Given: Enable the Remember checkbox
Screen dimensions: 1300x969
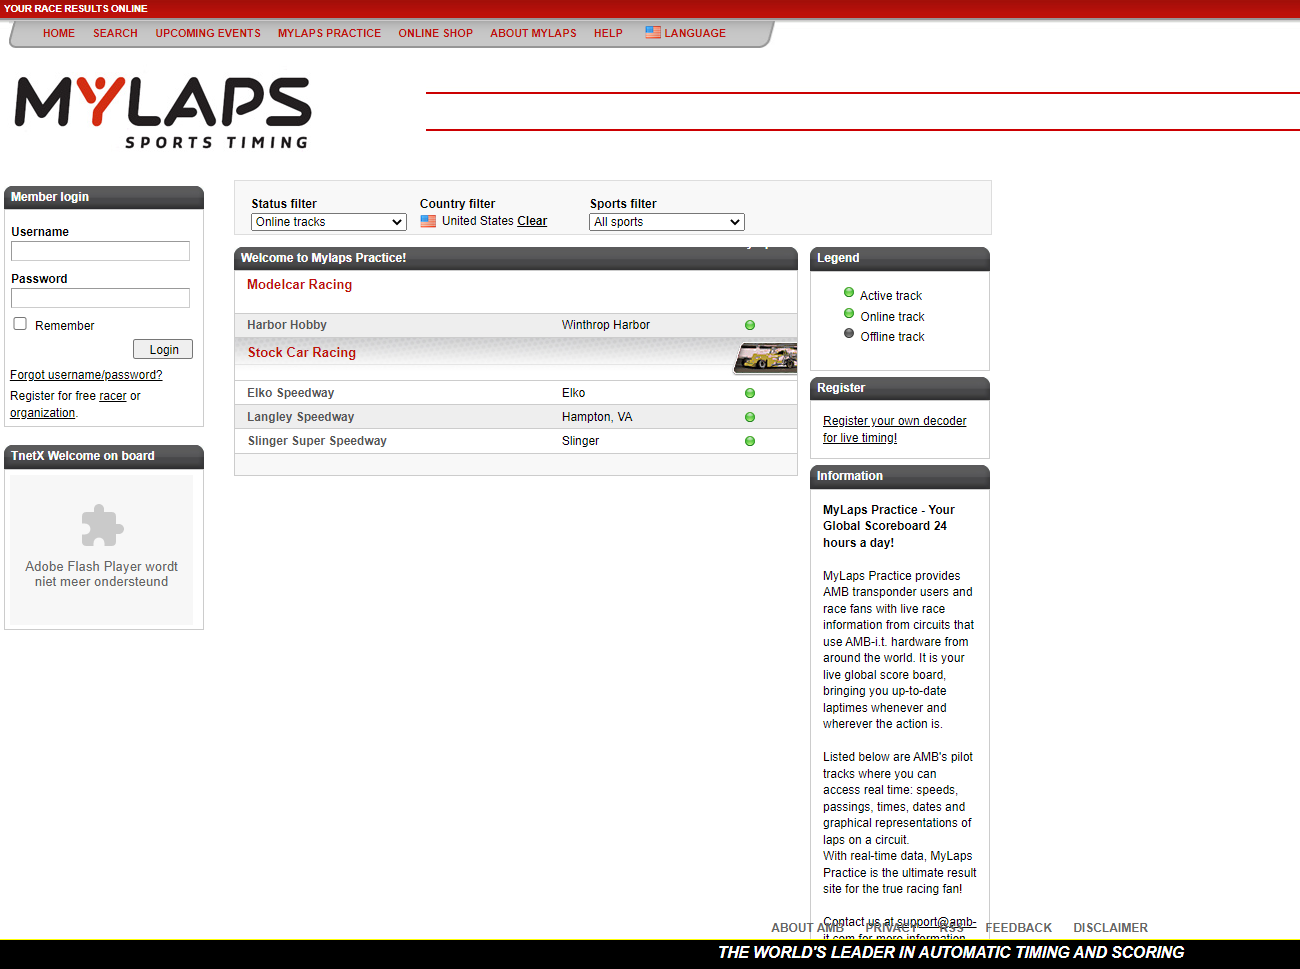Looking at the screenshot, I should pyautogui.click(x=20, y=324).
